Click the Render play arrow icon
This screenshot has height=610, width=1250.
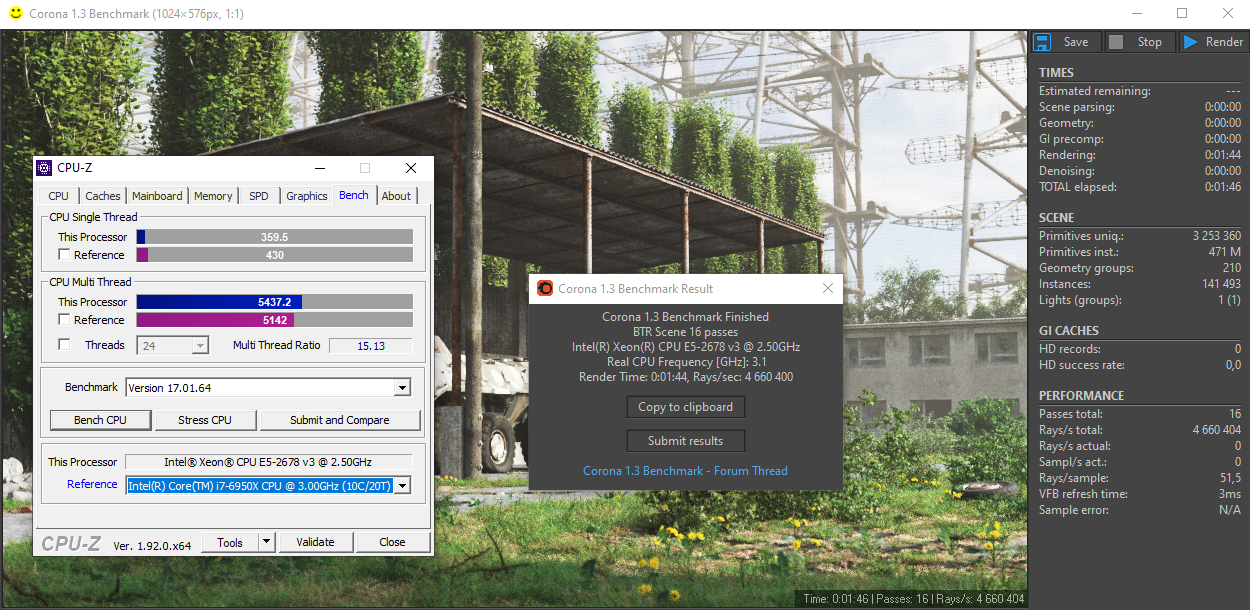[x=1190, y=42]
